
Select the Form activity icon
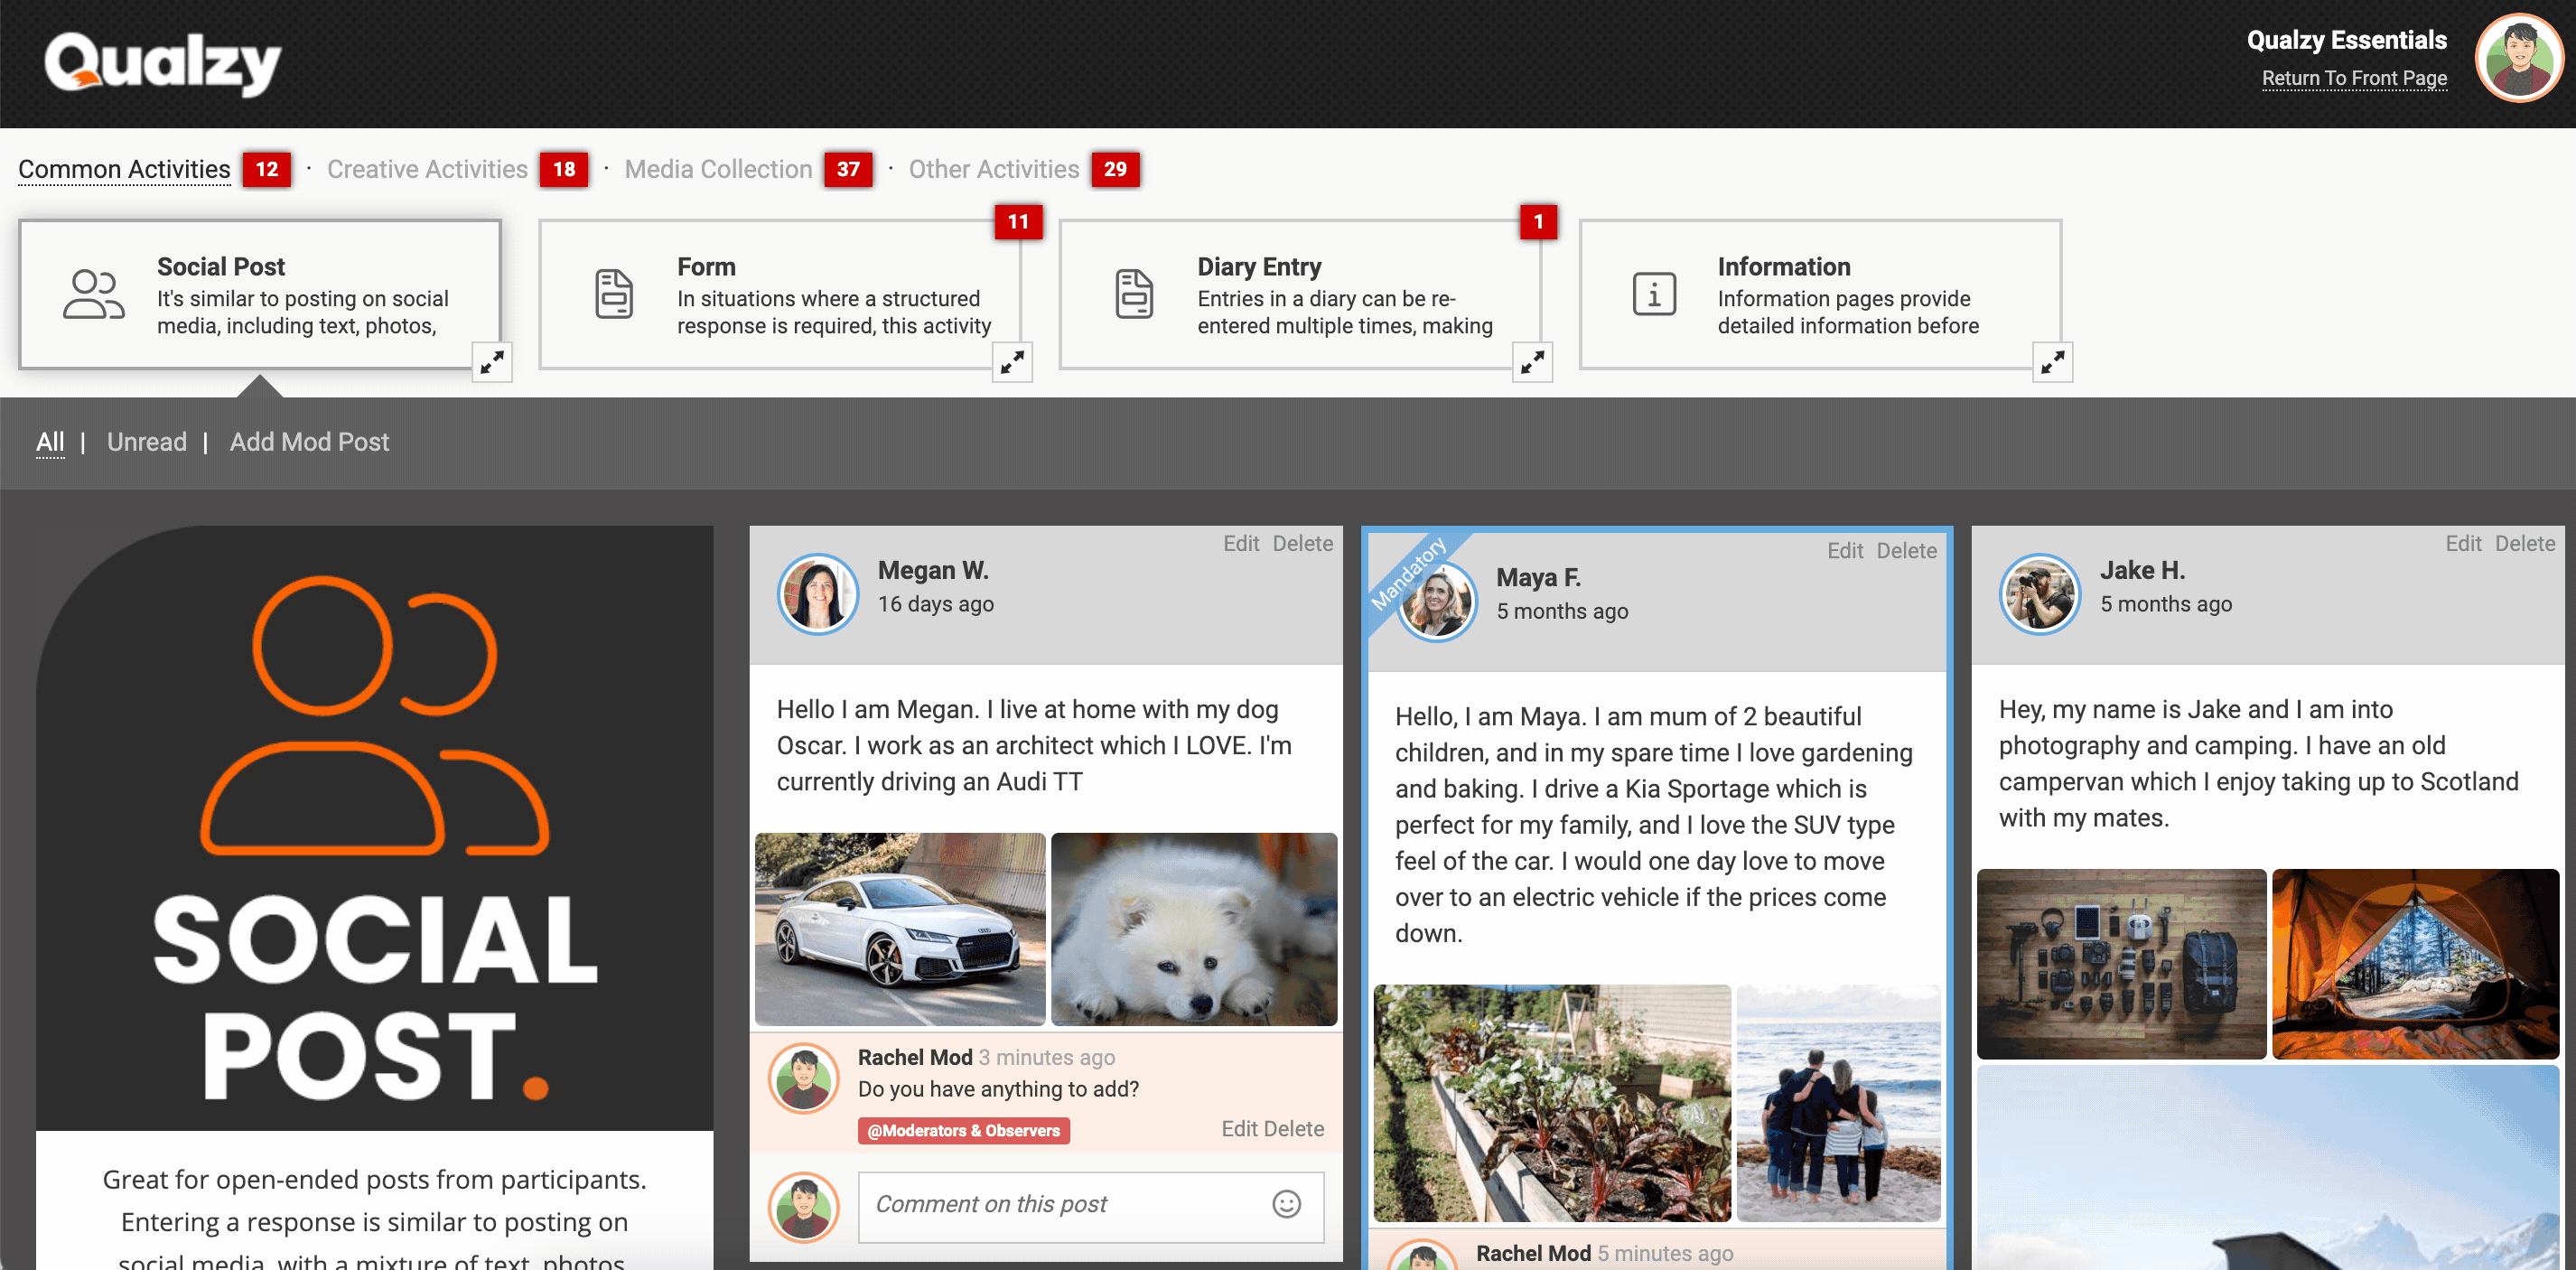pos(614,294)
